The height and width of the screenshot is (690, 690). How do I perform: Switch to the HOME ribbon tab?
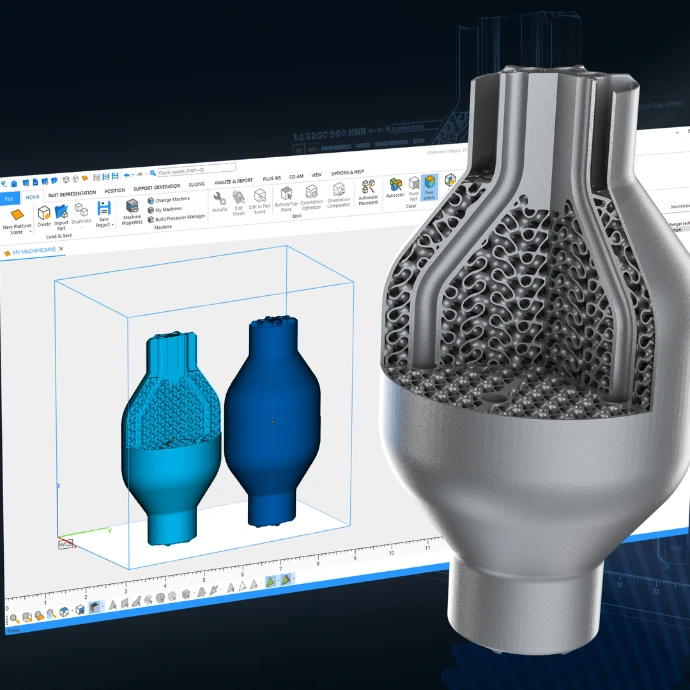click(32, 197)
